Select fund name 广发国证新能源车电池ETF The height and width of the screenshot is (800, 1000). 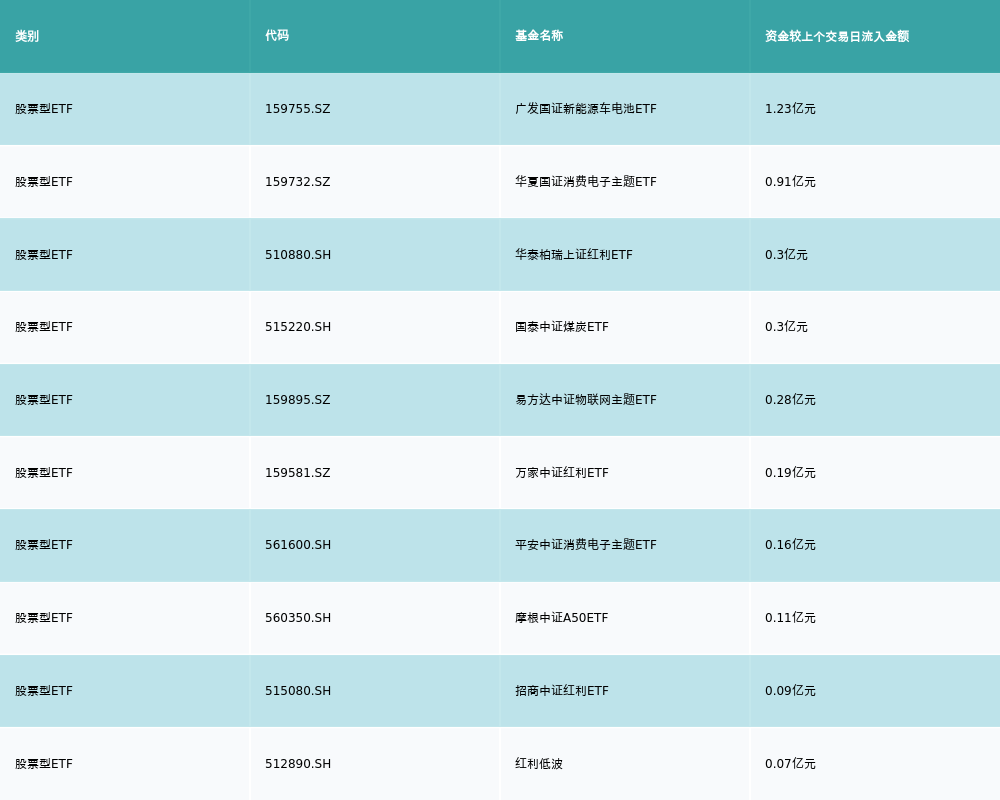tap(585, 109)
